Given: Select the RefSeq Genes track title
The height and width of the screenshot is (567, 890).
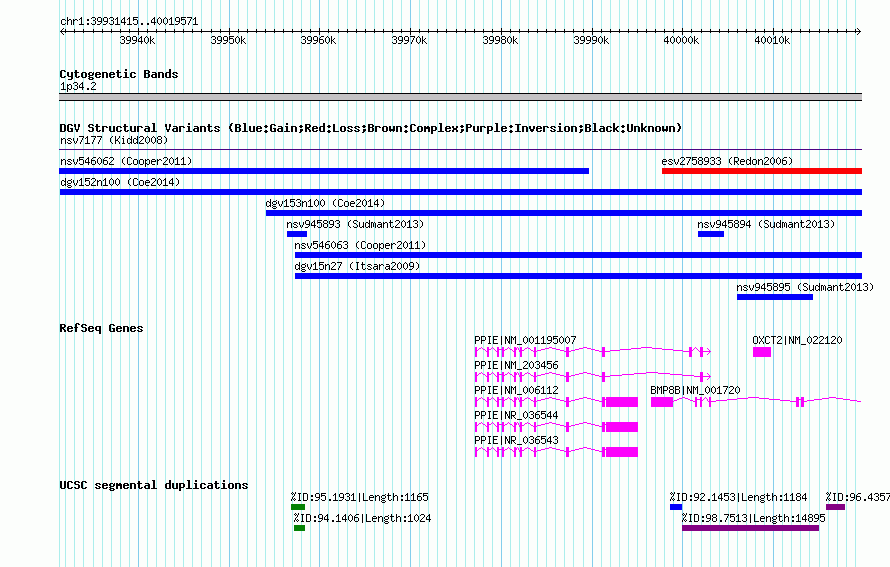Looking at the screenshot, I should [x=101, y=328].
